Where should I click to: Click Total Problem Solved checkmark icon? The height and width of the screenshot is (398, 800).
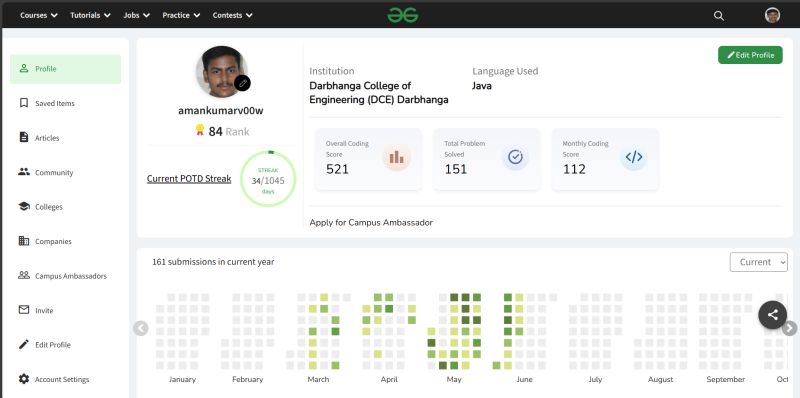tap(515, 157)
